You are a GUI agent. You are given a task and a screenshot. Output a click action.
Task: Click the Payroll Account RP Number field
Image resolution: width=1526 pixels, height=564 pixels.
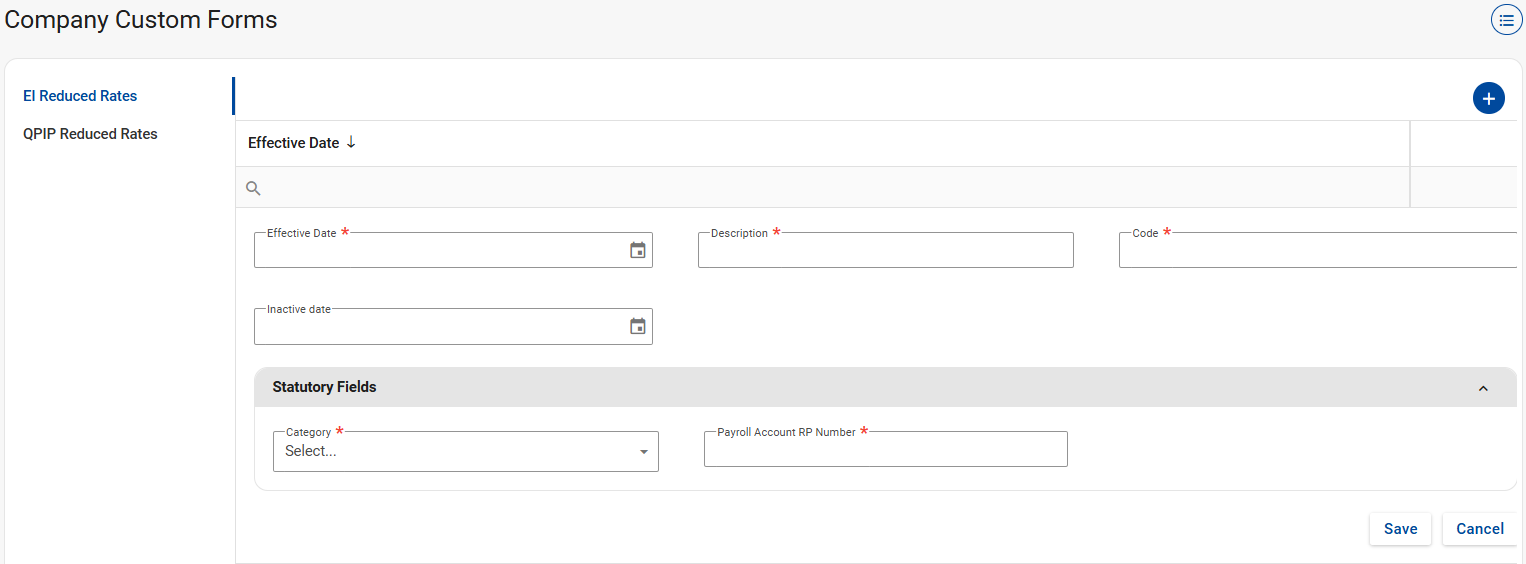885,450
